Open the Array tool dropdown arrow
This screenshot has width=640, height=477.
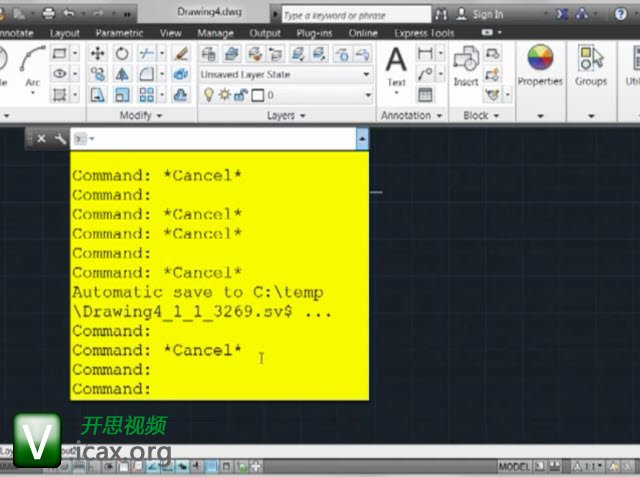tap(162, 95)
